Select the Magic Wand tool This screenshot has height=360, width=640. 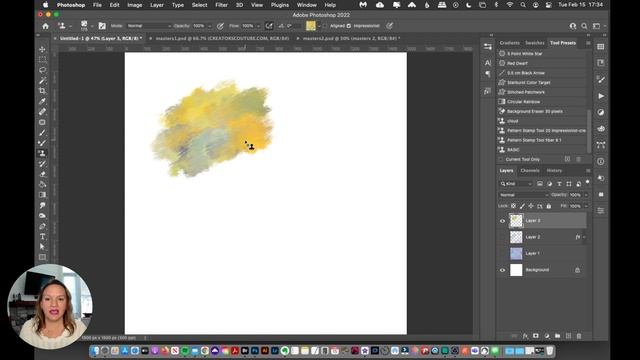point(42,80)
